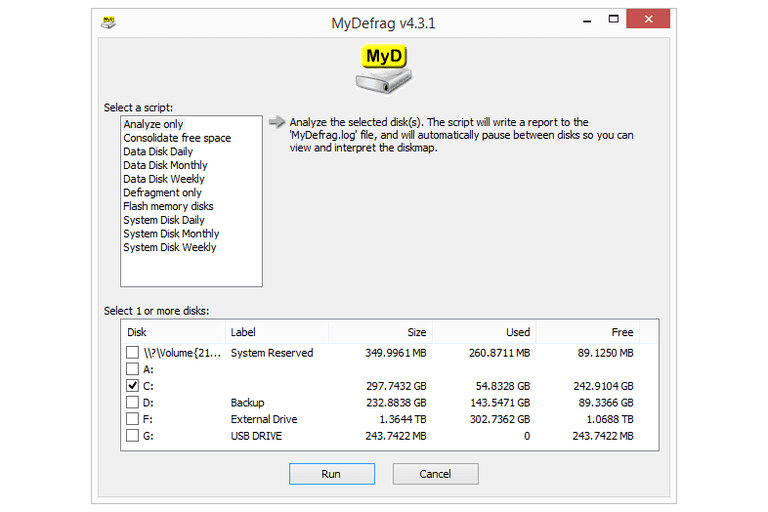The height and width of the screenshot is (512, 768).
Task: Click the MyD disk logo
Action: coord(384,67)
